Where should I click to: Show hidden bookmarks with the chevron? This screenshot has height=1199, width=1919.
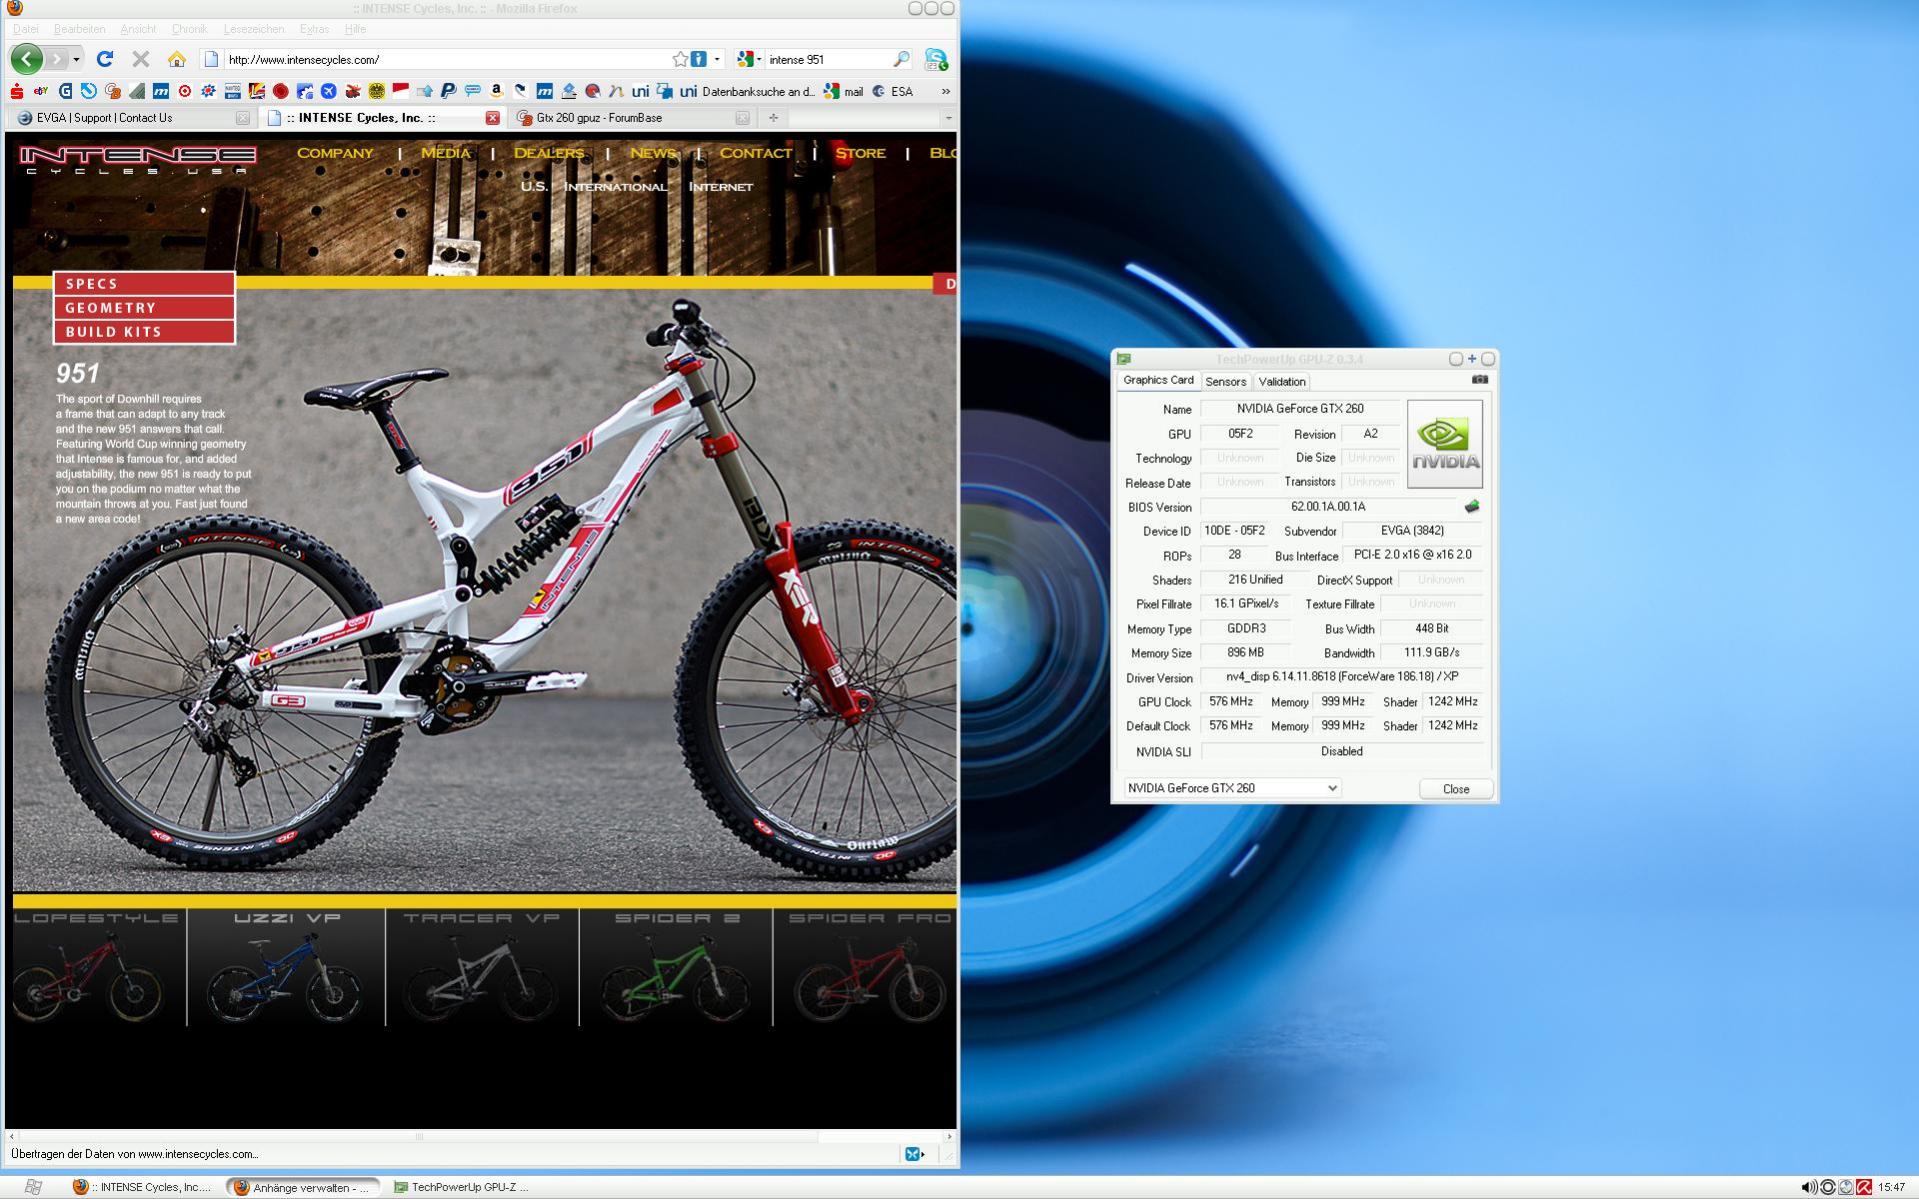coord(945,91)
